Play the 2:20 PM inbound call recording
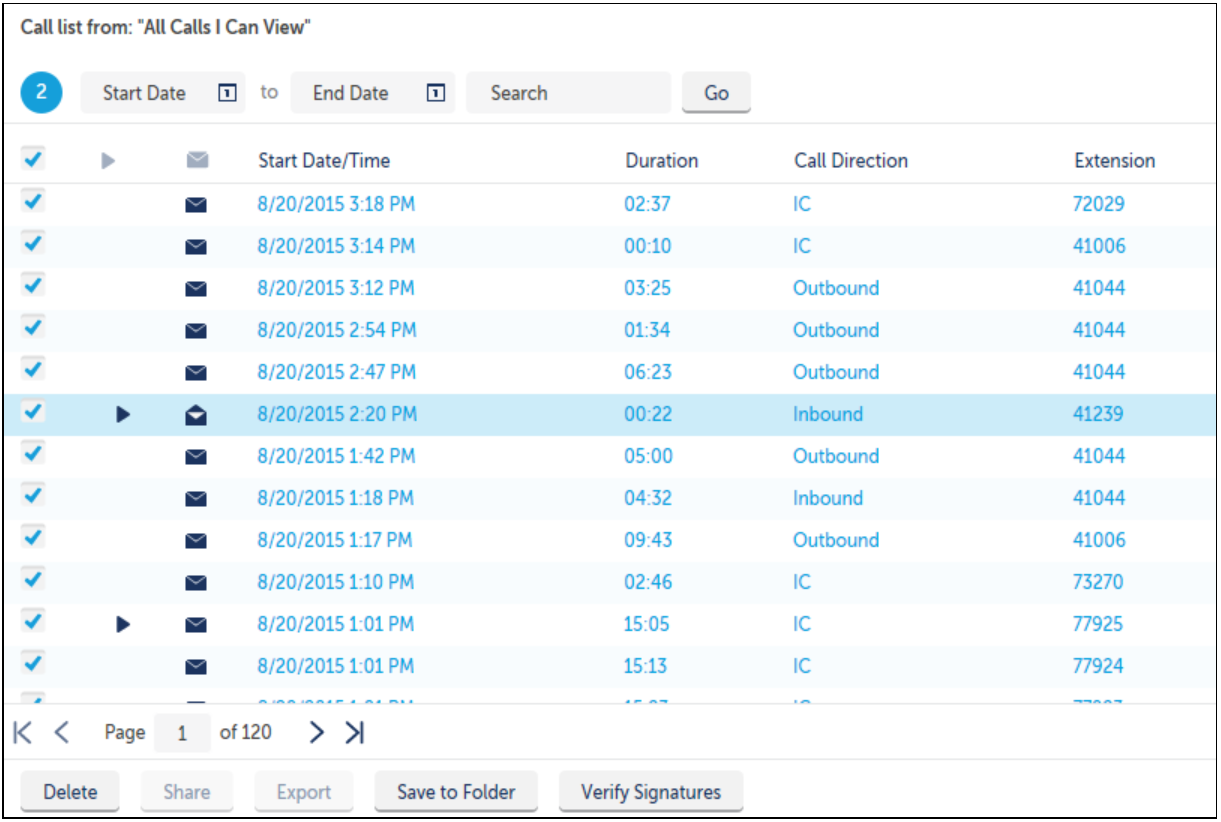Screen dimensions: 1221x822 tap(123, 414)
